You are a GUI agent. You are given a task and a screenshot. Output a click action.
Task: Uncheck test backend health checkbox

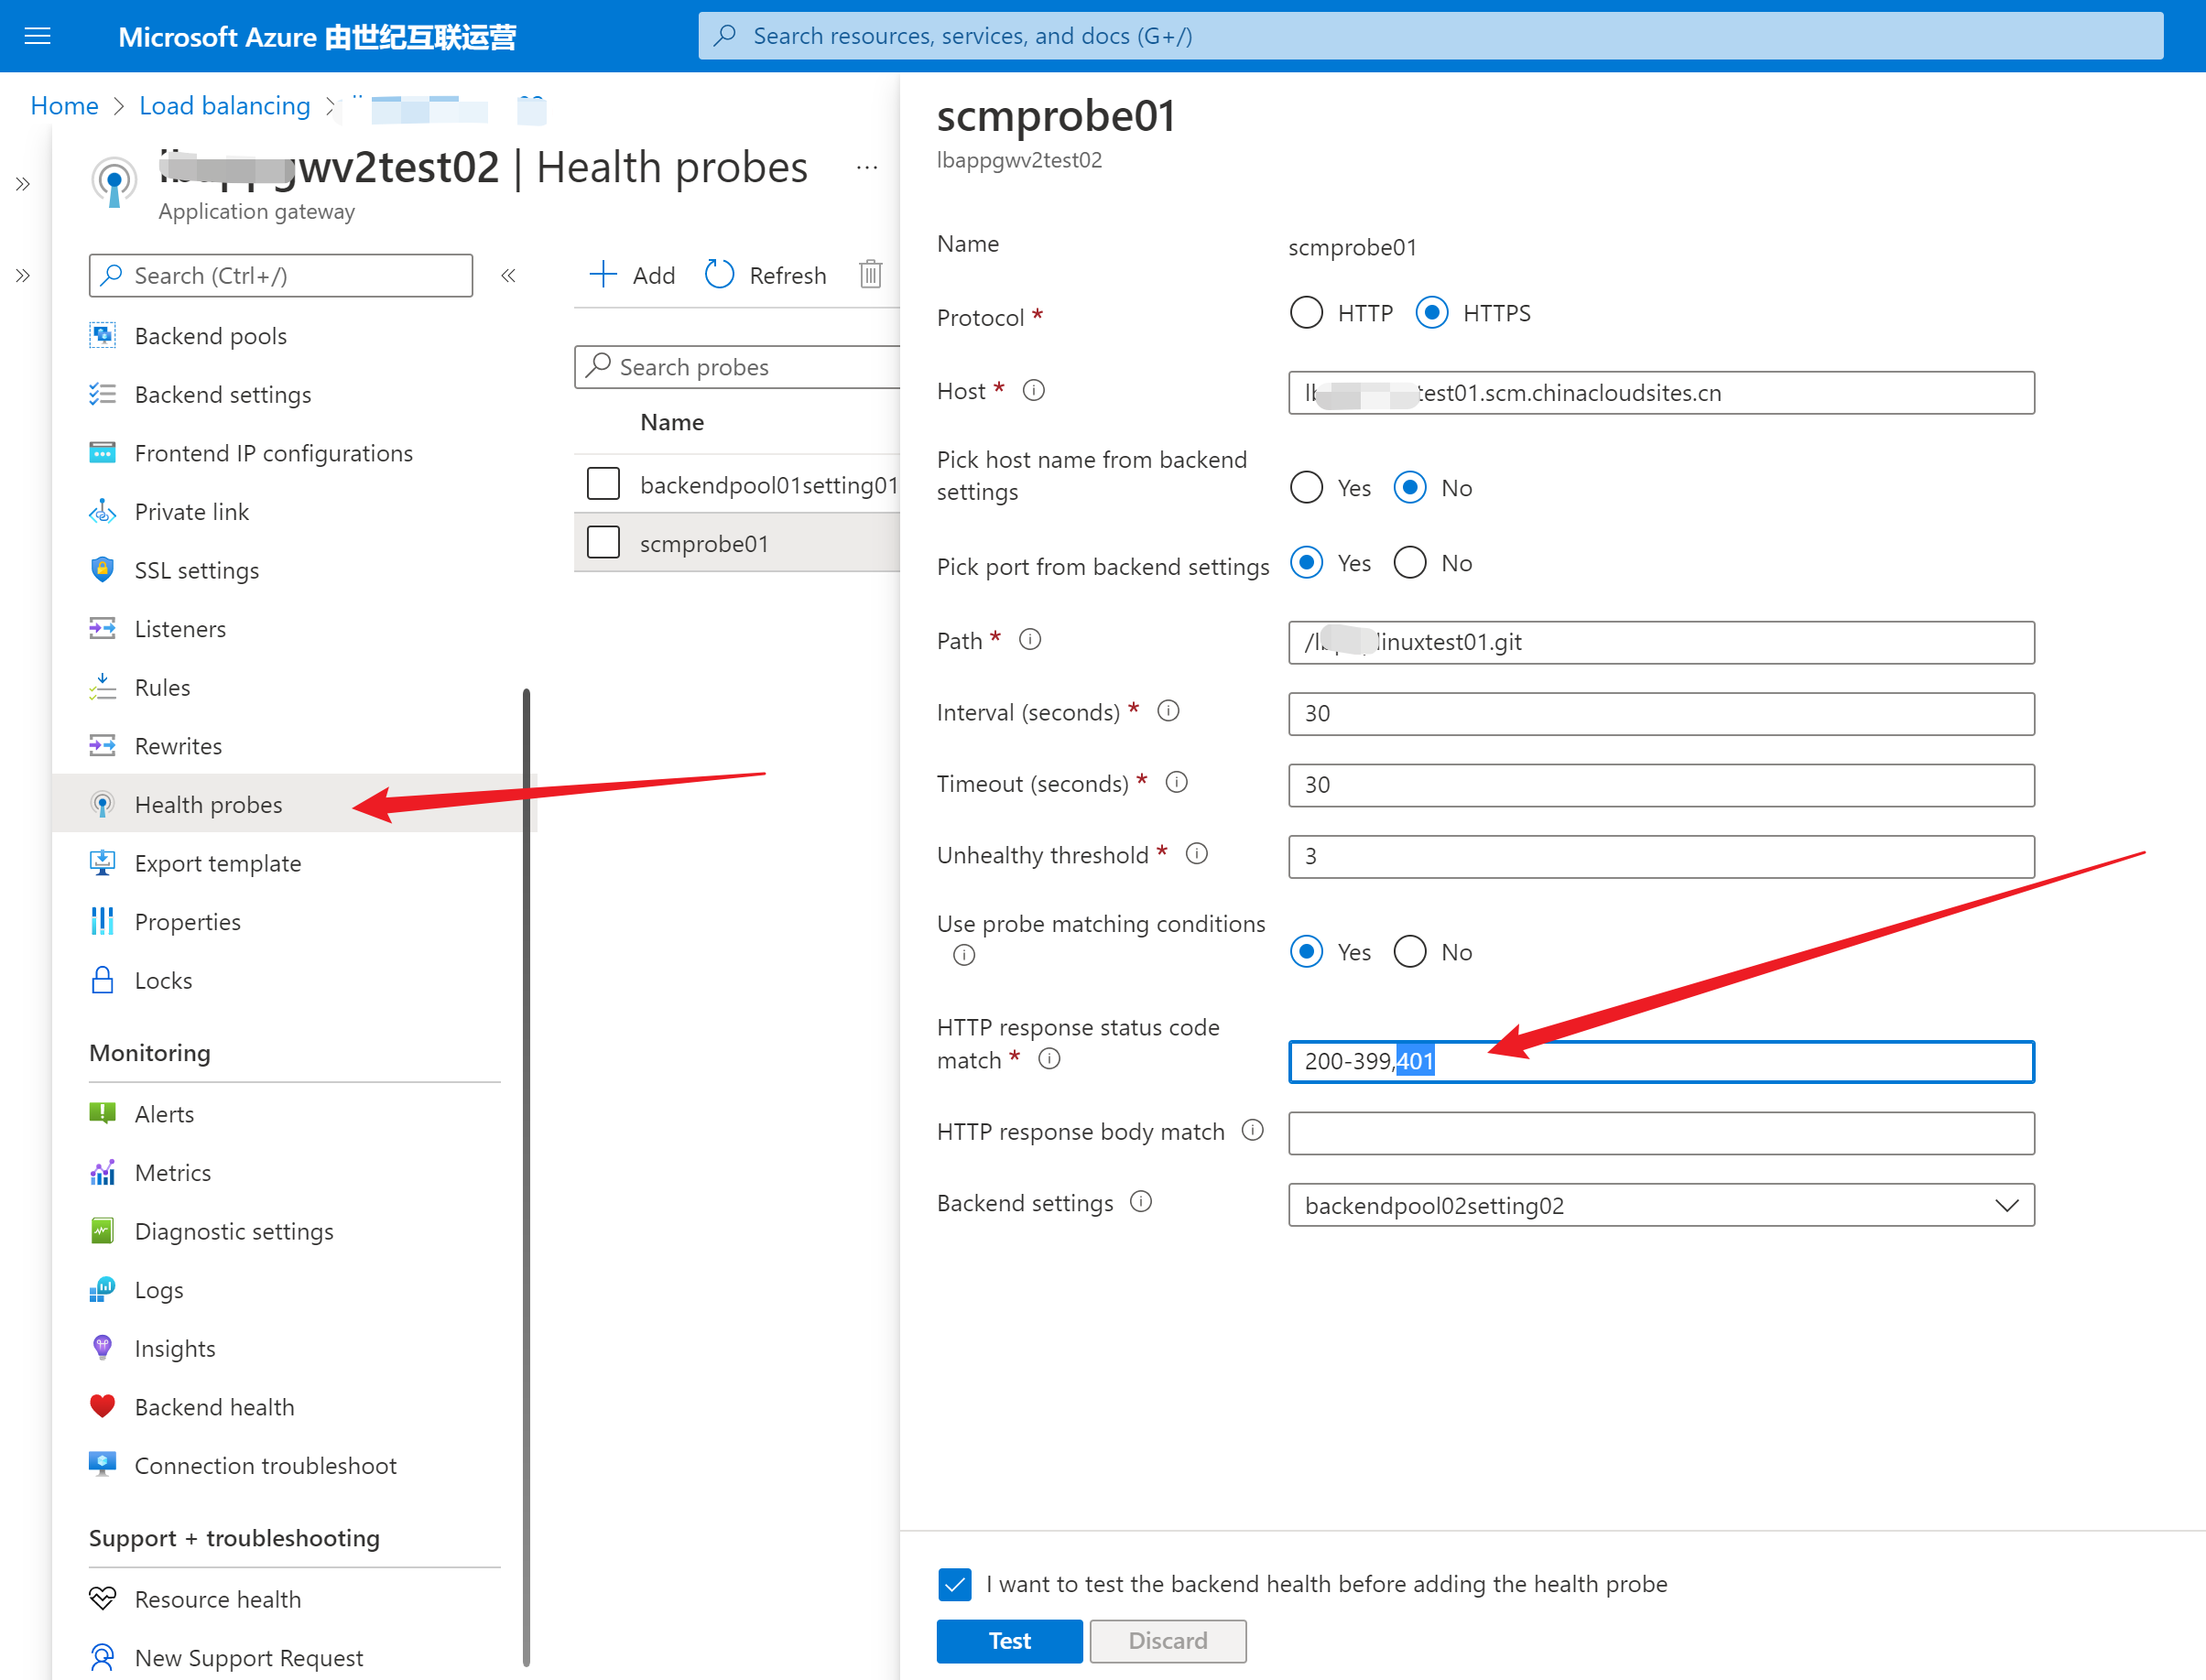click(955, 1584)
